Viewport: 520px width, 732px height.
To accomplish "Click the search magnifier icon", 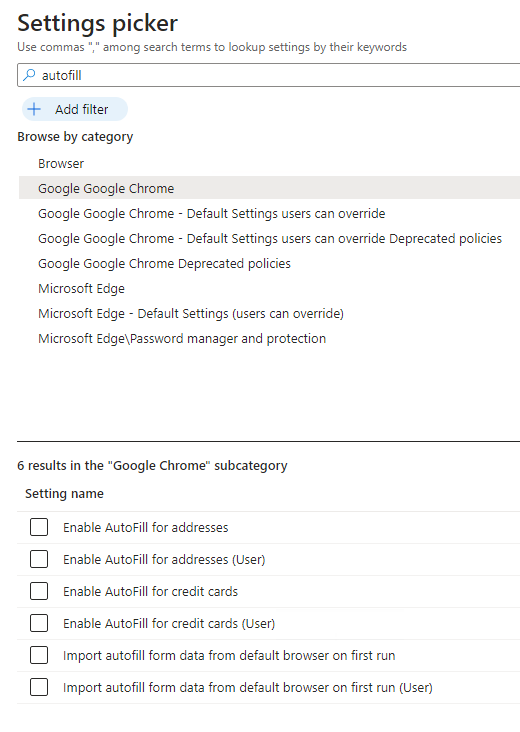I will click(29, 75).
